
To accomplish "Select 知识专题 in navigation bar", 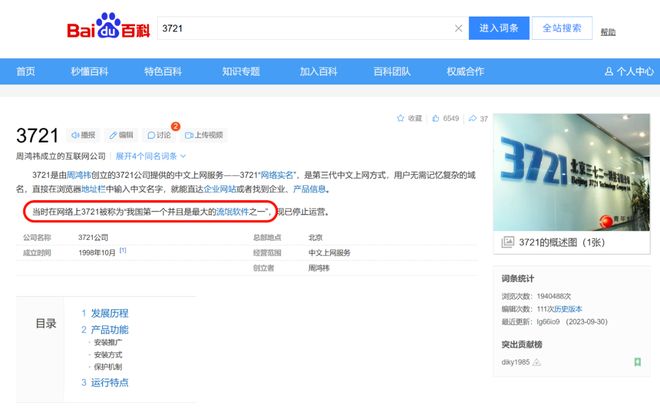I will tap(240, 72).
